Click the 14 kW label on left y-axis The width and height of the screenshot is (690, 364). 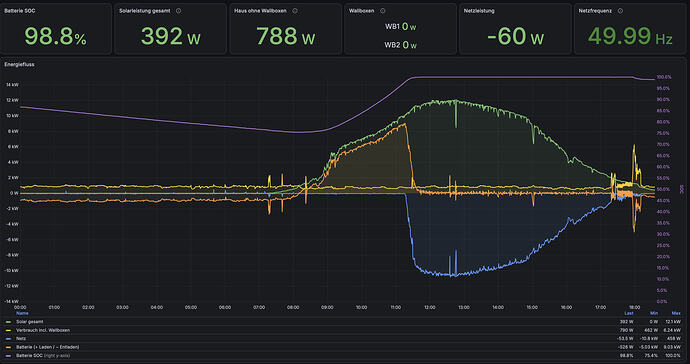(12, 85)
